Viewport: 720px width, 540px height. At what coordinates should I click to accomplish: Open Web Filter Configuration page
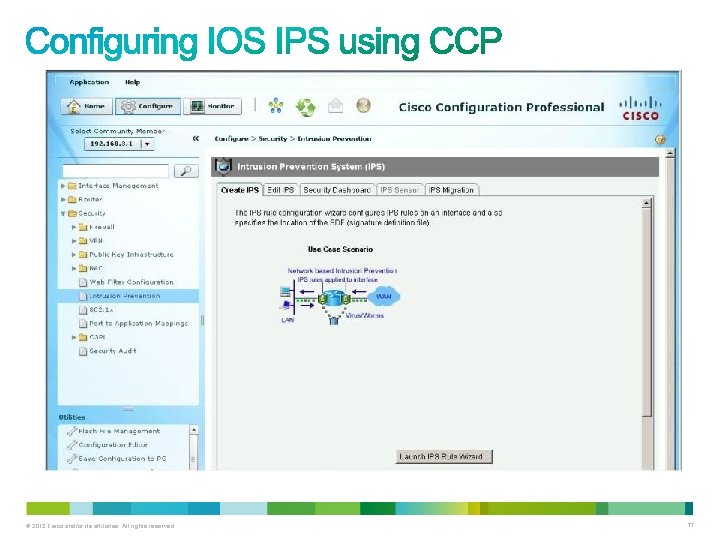(131, 282)
